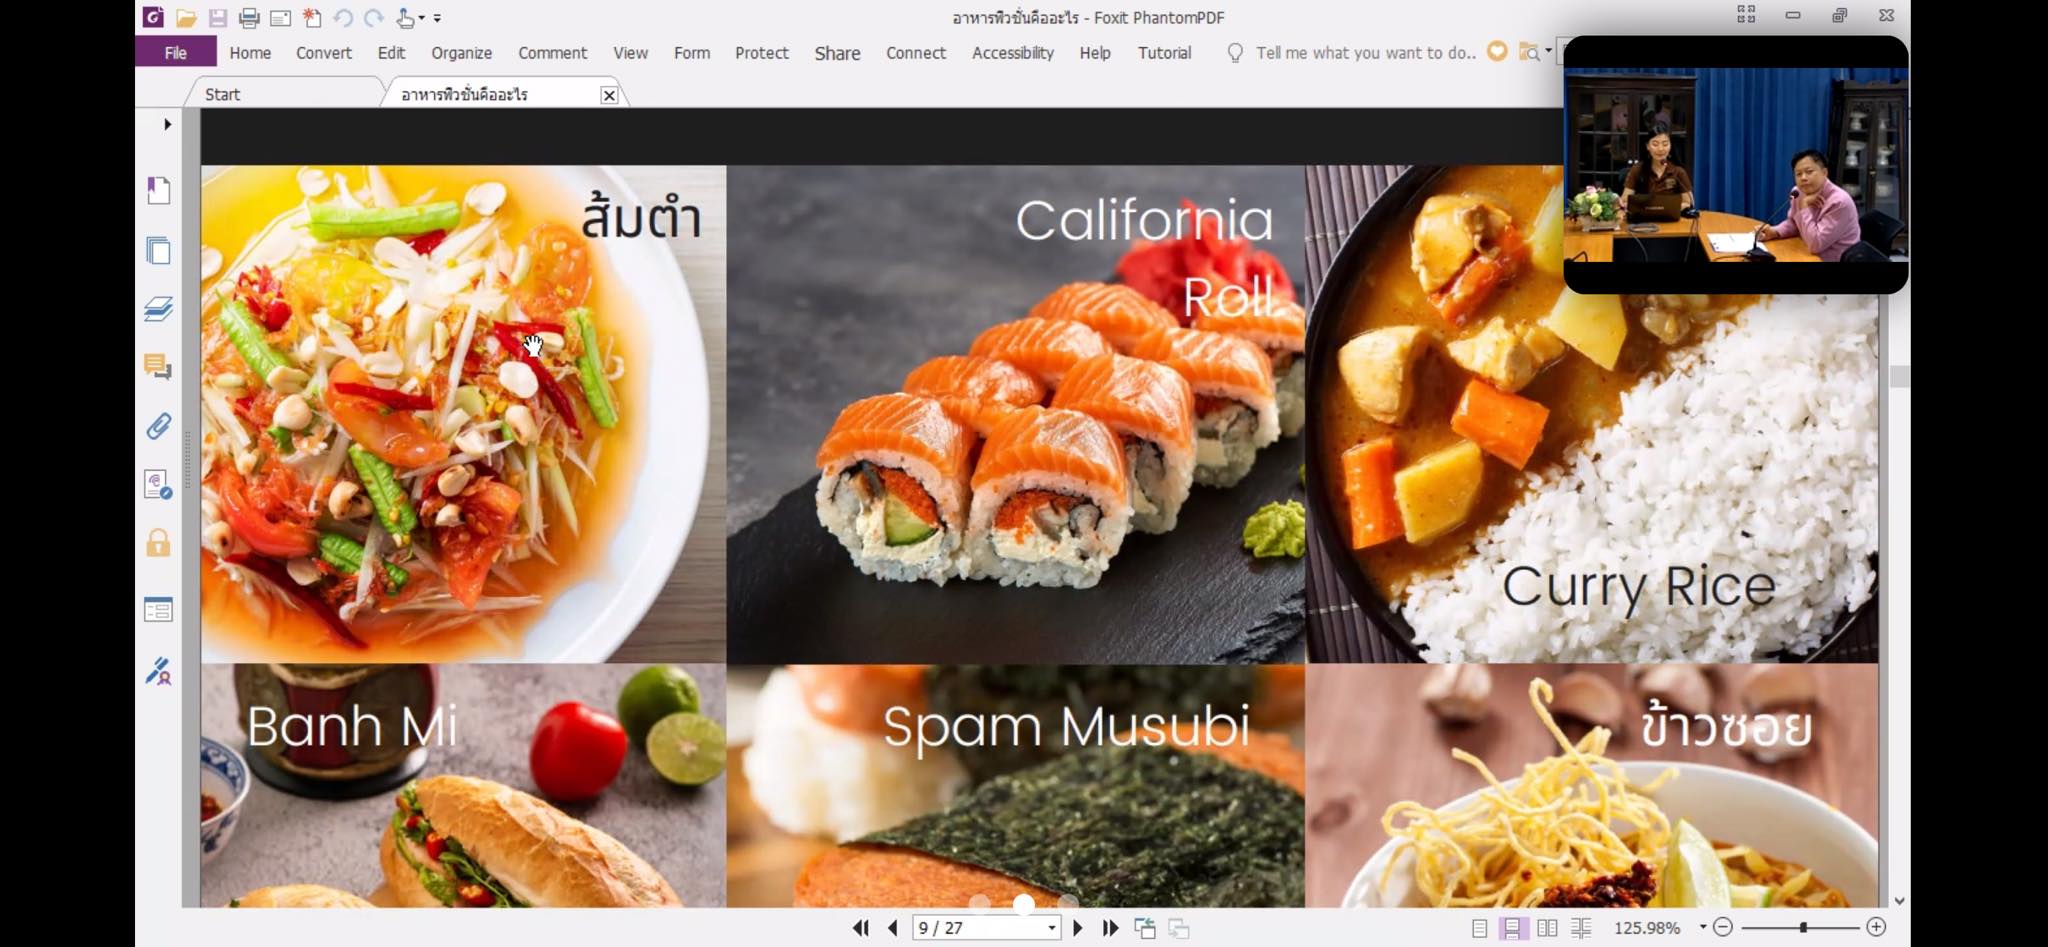Image resolution: width=2048 pixels, height=947 pixels.
Task: Open the Bookmarks panel
Action: pyautogui.click(x=158, y=191)
